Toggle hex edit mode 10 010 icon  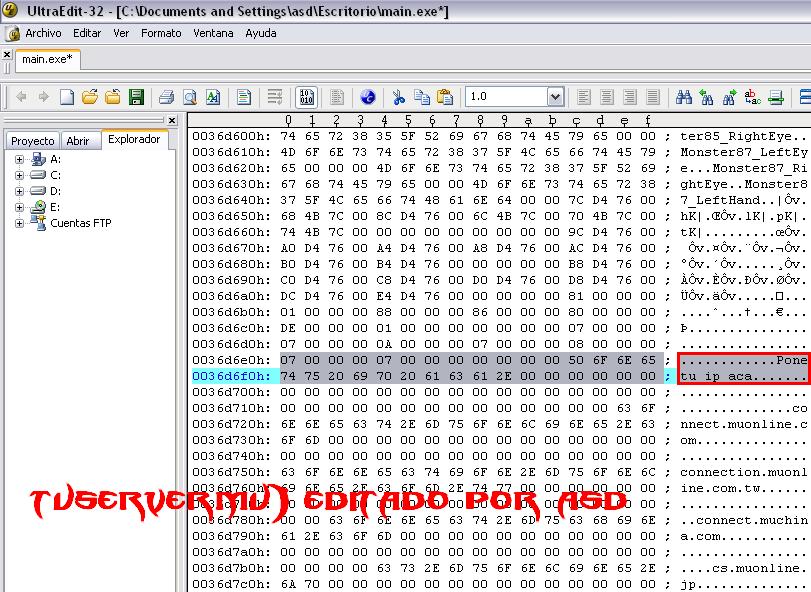pyautogui.click(x=306, y=97)
